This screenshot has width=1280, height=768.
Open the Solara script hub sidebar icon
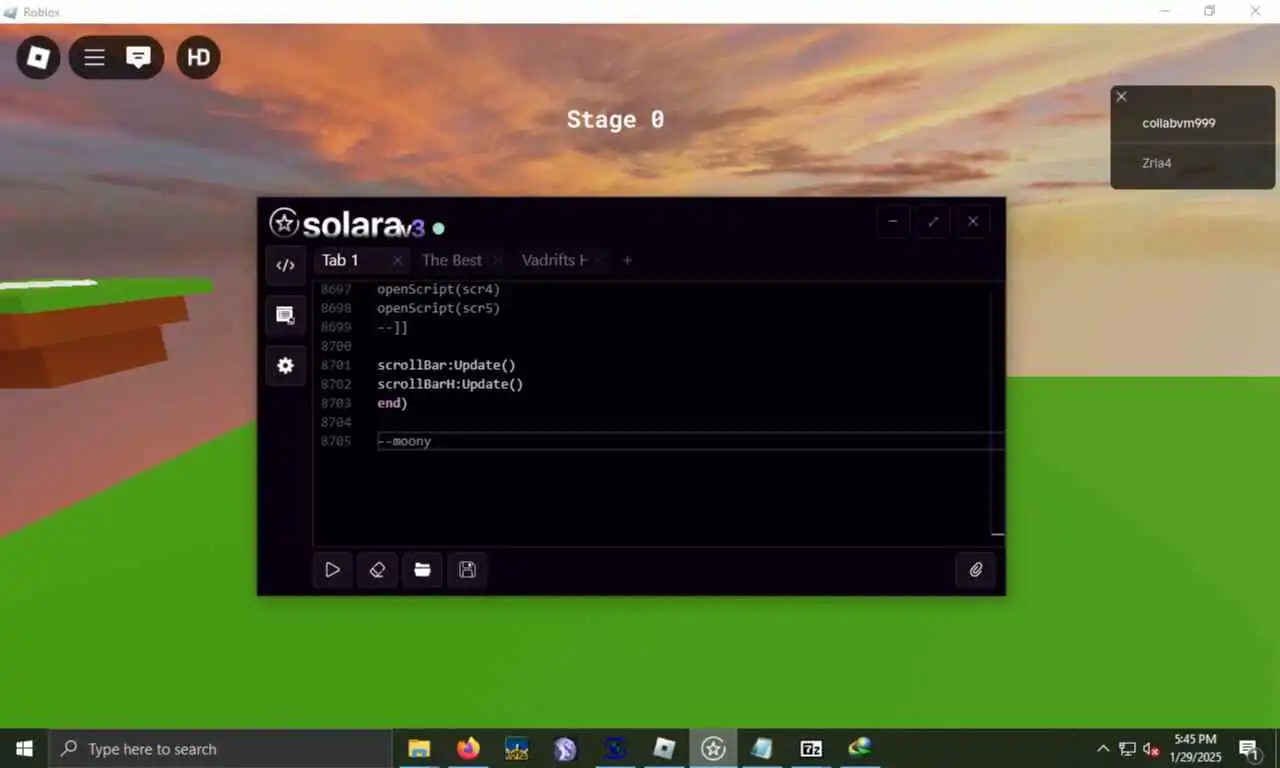pos(285,316)
